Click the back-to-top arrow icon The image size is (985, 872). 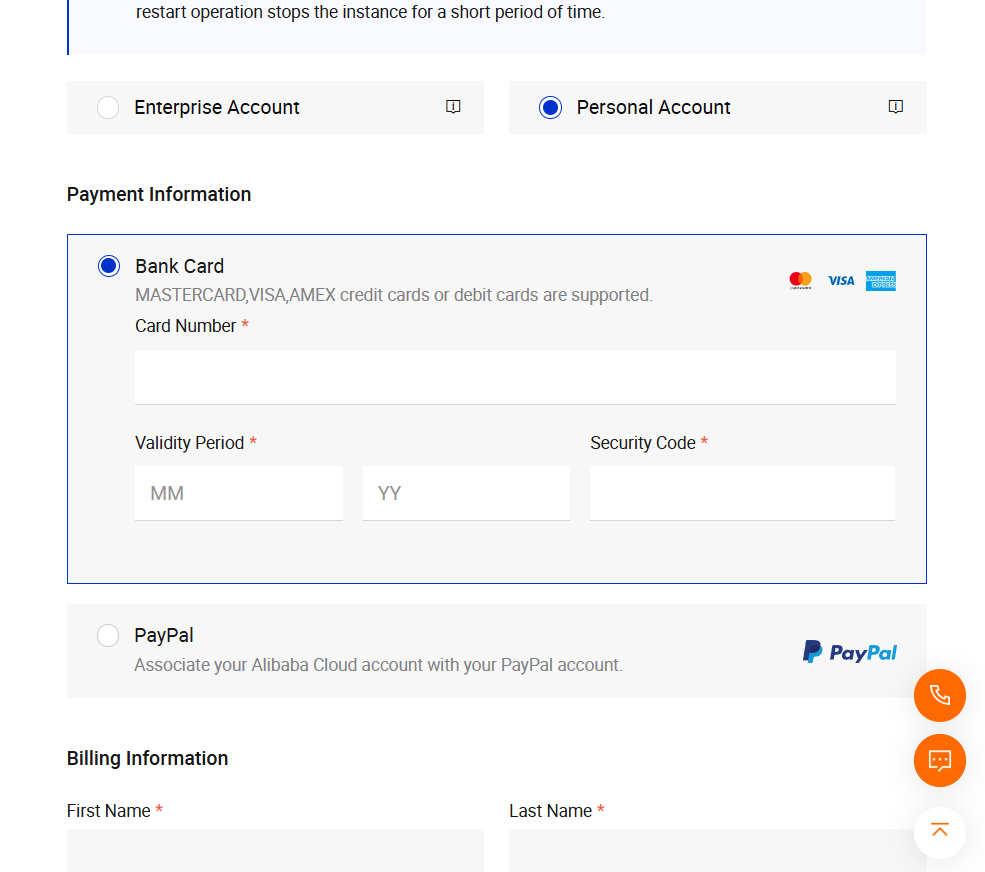[x=939, y=831]
